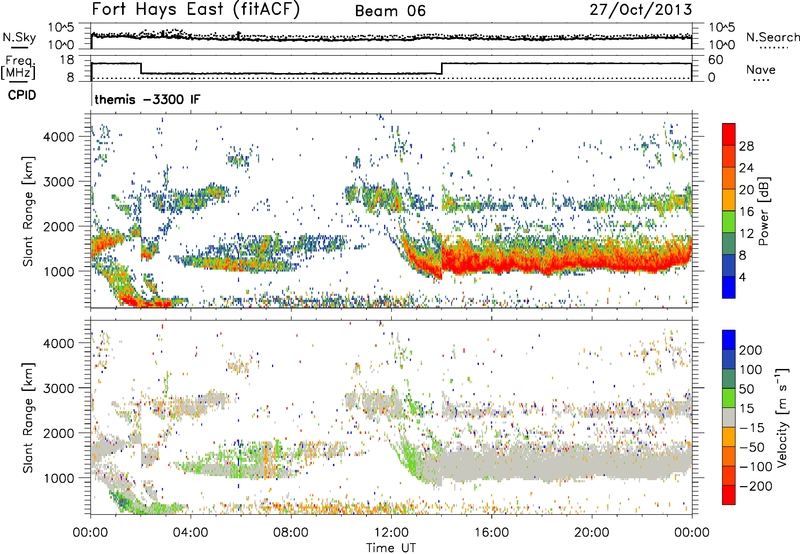This screenshot has height=554, width=800.
Task: Click the '10^5' label on the right noise axis
Action: point(721,27)
